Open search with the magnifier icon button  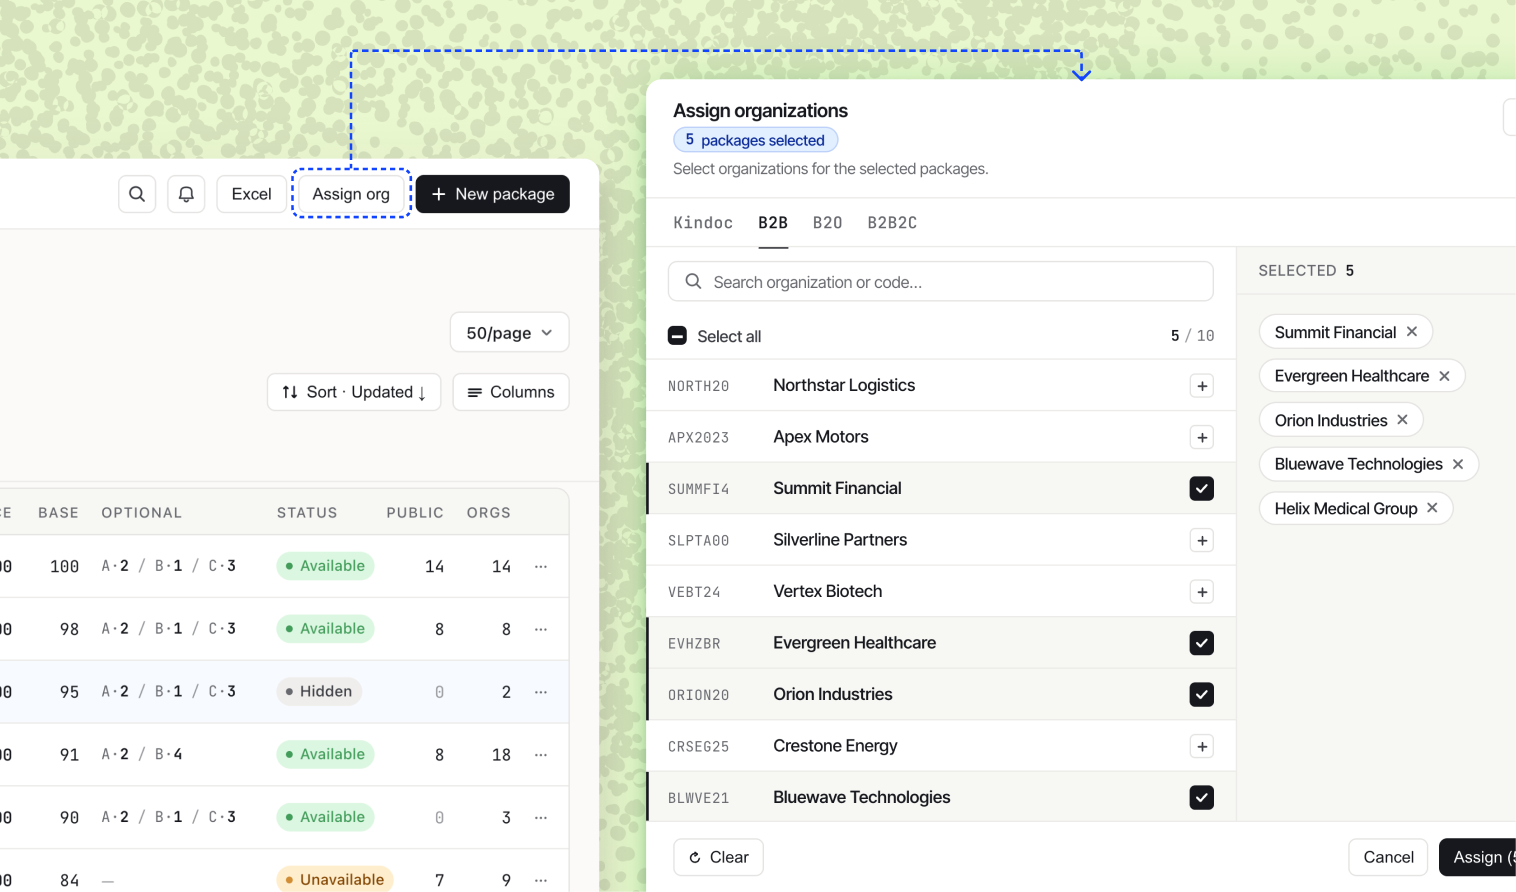[137, 194]
